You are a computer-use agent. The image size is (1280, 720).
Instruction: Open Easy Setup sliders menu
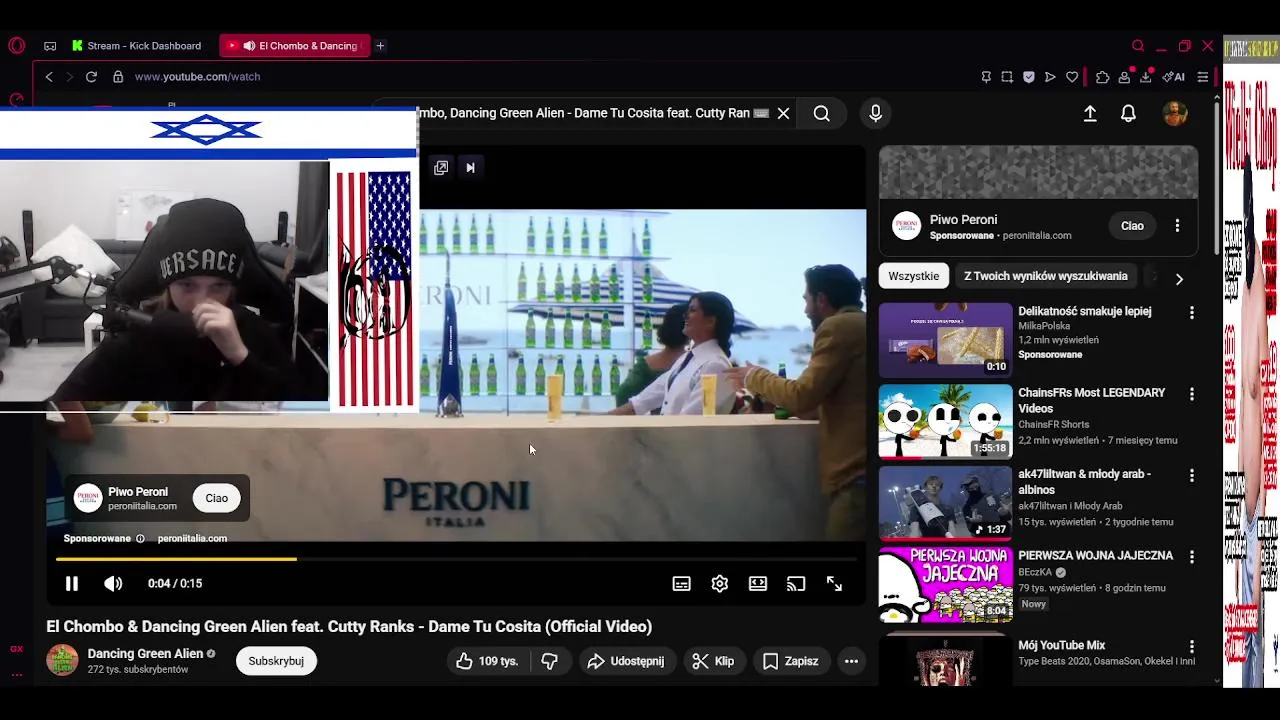(x=1202, y=76)
